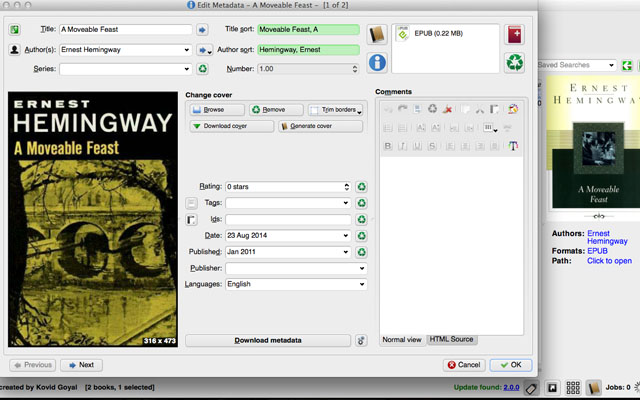Image resolution: width=640 pixels, height=400 pixels.
Task: Click the green remove format recycle icon
Action: [x=514, y=63]
